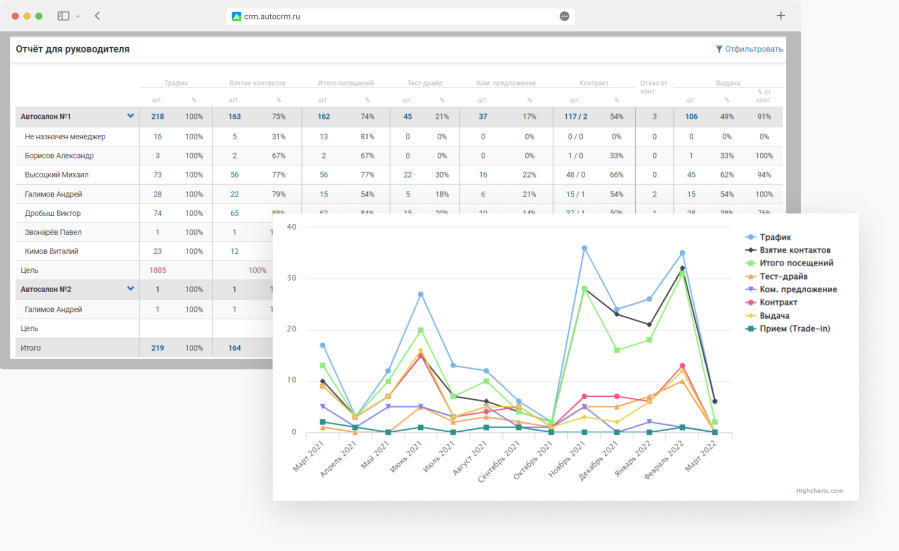Click the macOS green full-screen window button

[x=39, y=16]
